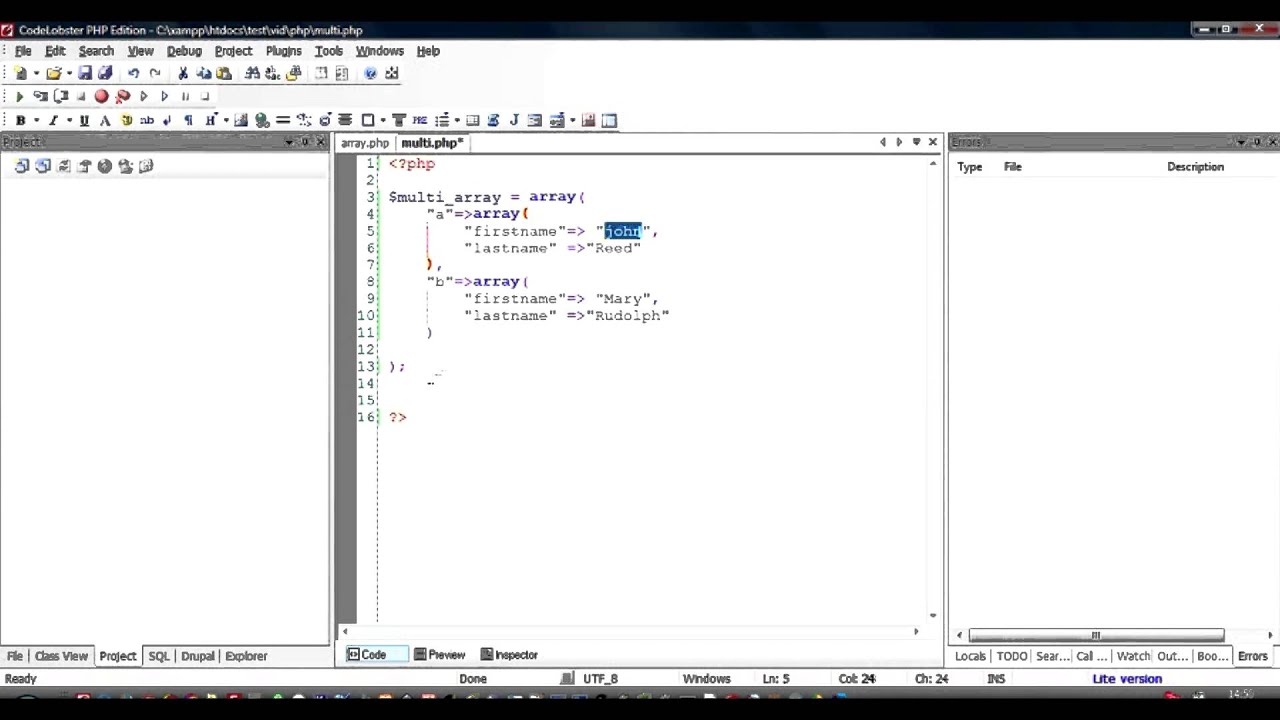Pin the Project panel
1280x720 pixels.
coord(305,142)
